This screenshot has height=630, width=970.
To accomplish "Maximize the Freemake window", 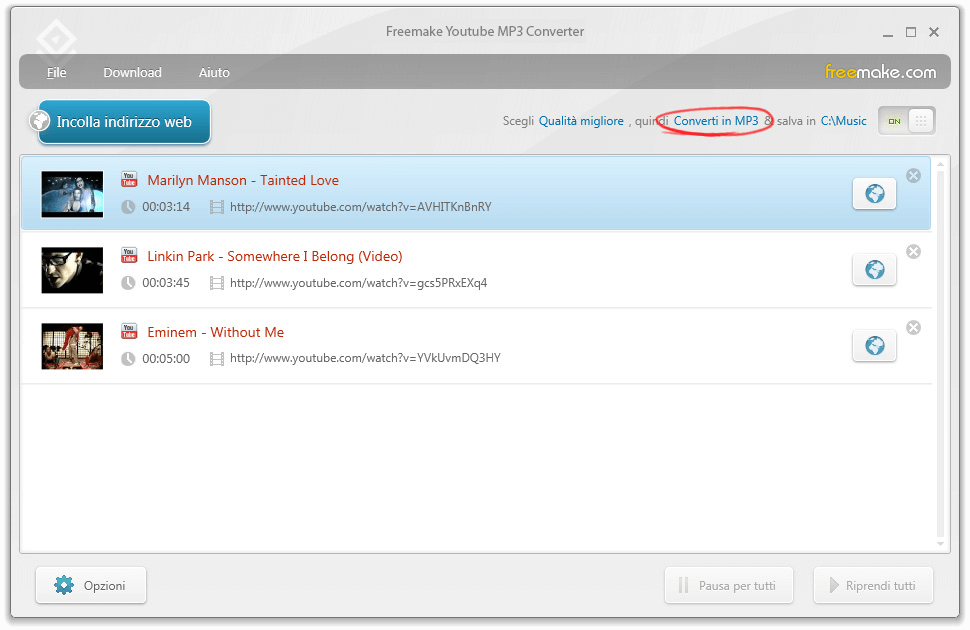I will pyautogui.click(x=911, y=32).
